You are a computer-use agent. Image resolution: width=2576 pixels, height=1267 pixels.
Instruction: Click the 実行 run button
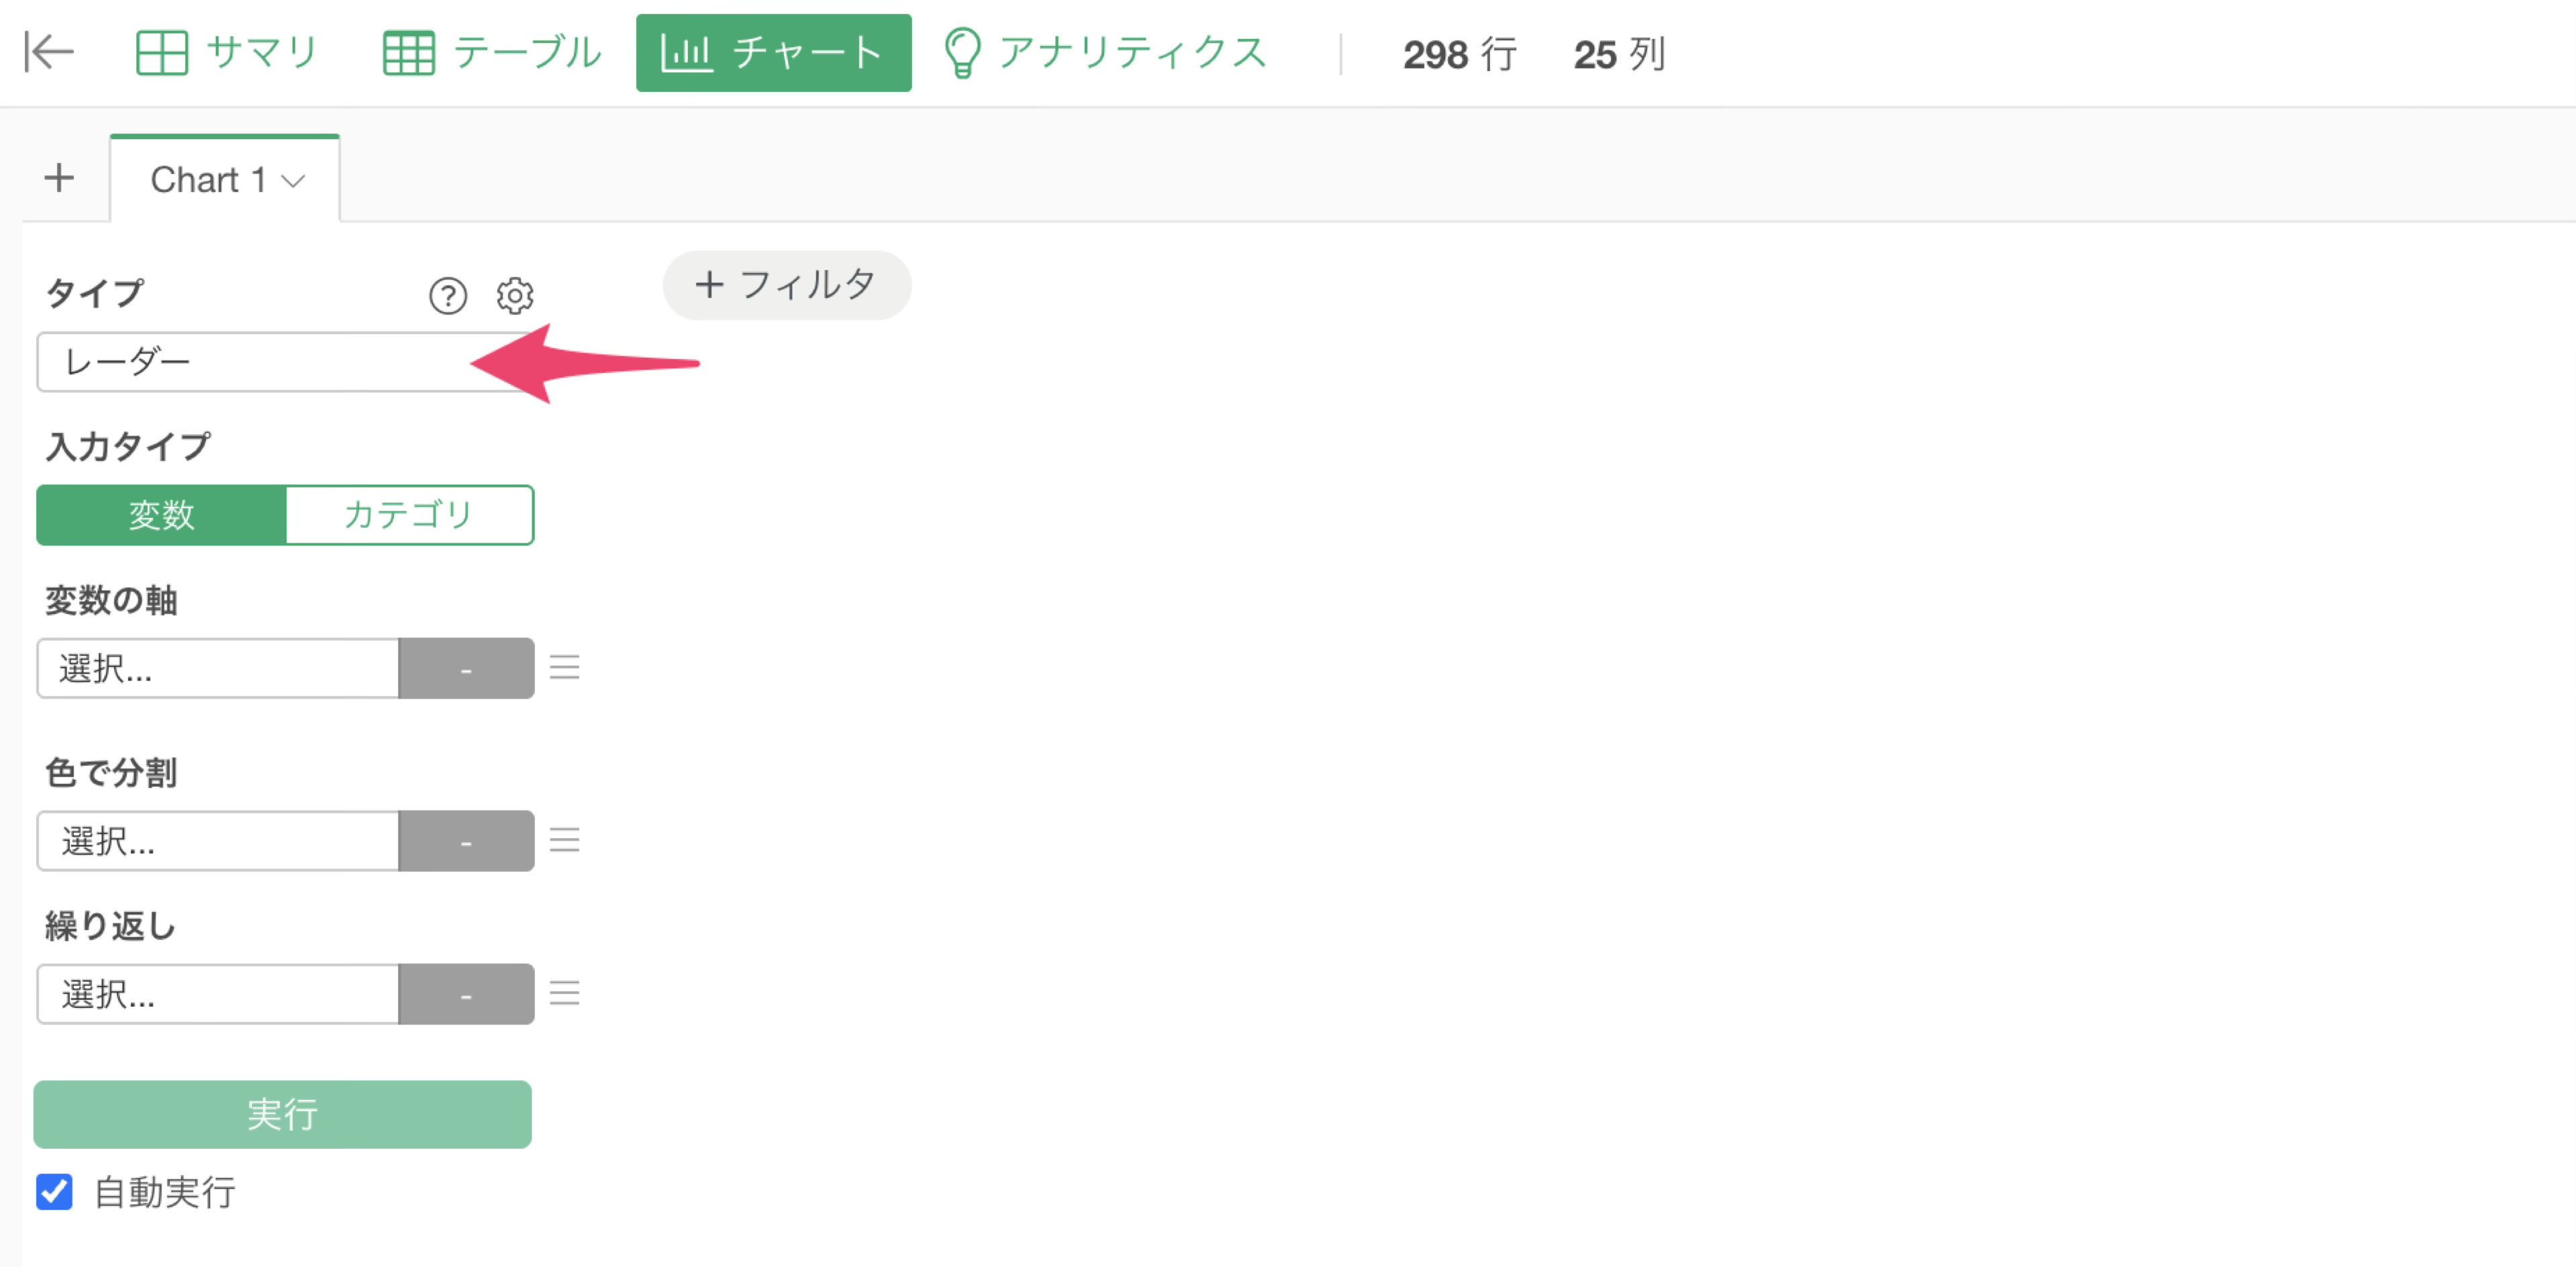(283, 1114)
